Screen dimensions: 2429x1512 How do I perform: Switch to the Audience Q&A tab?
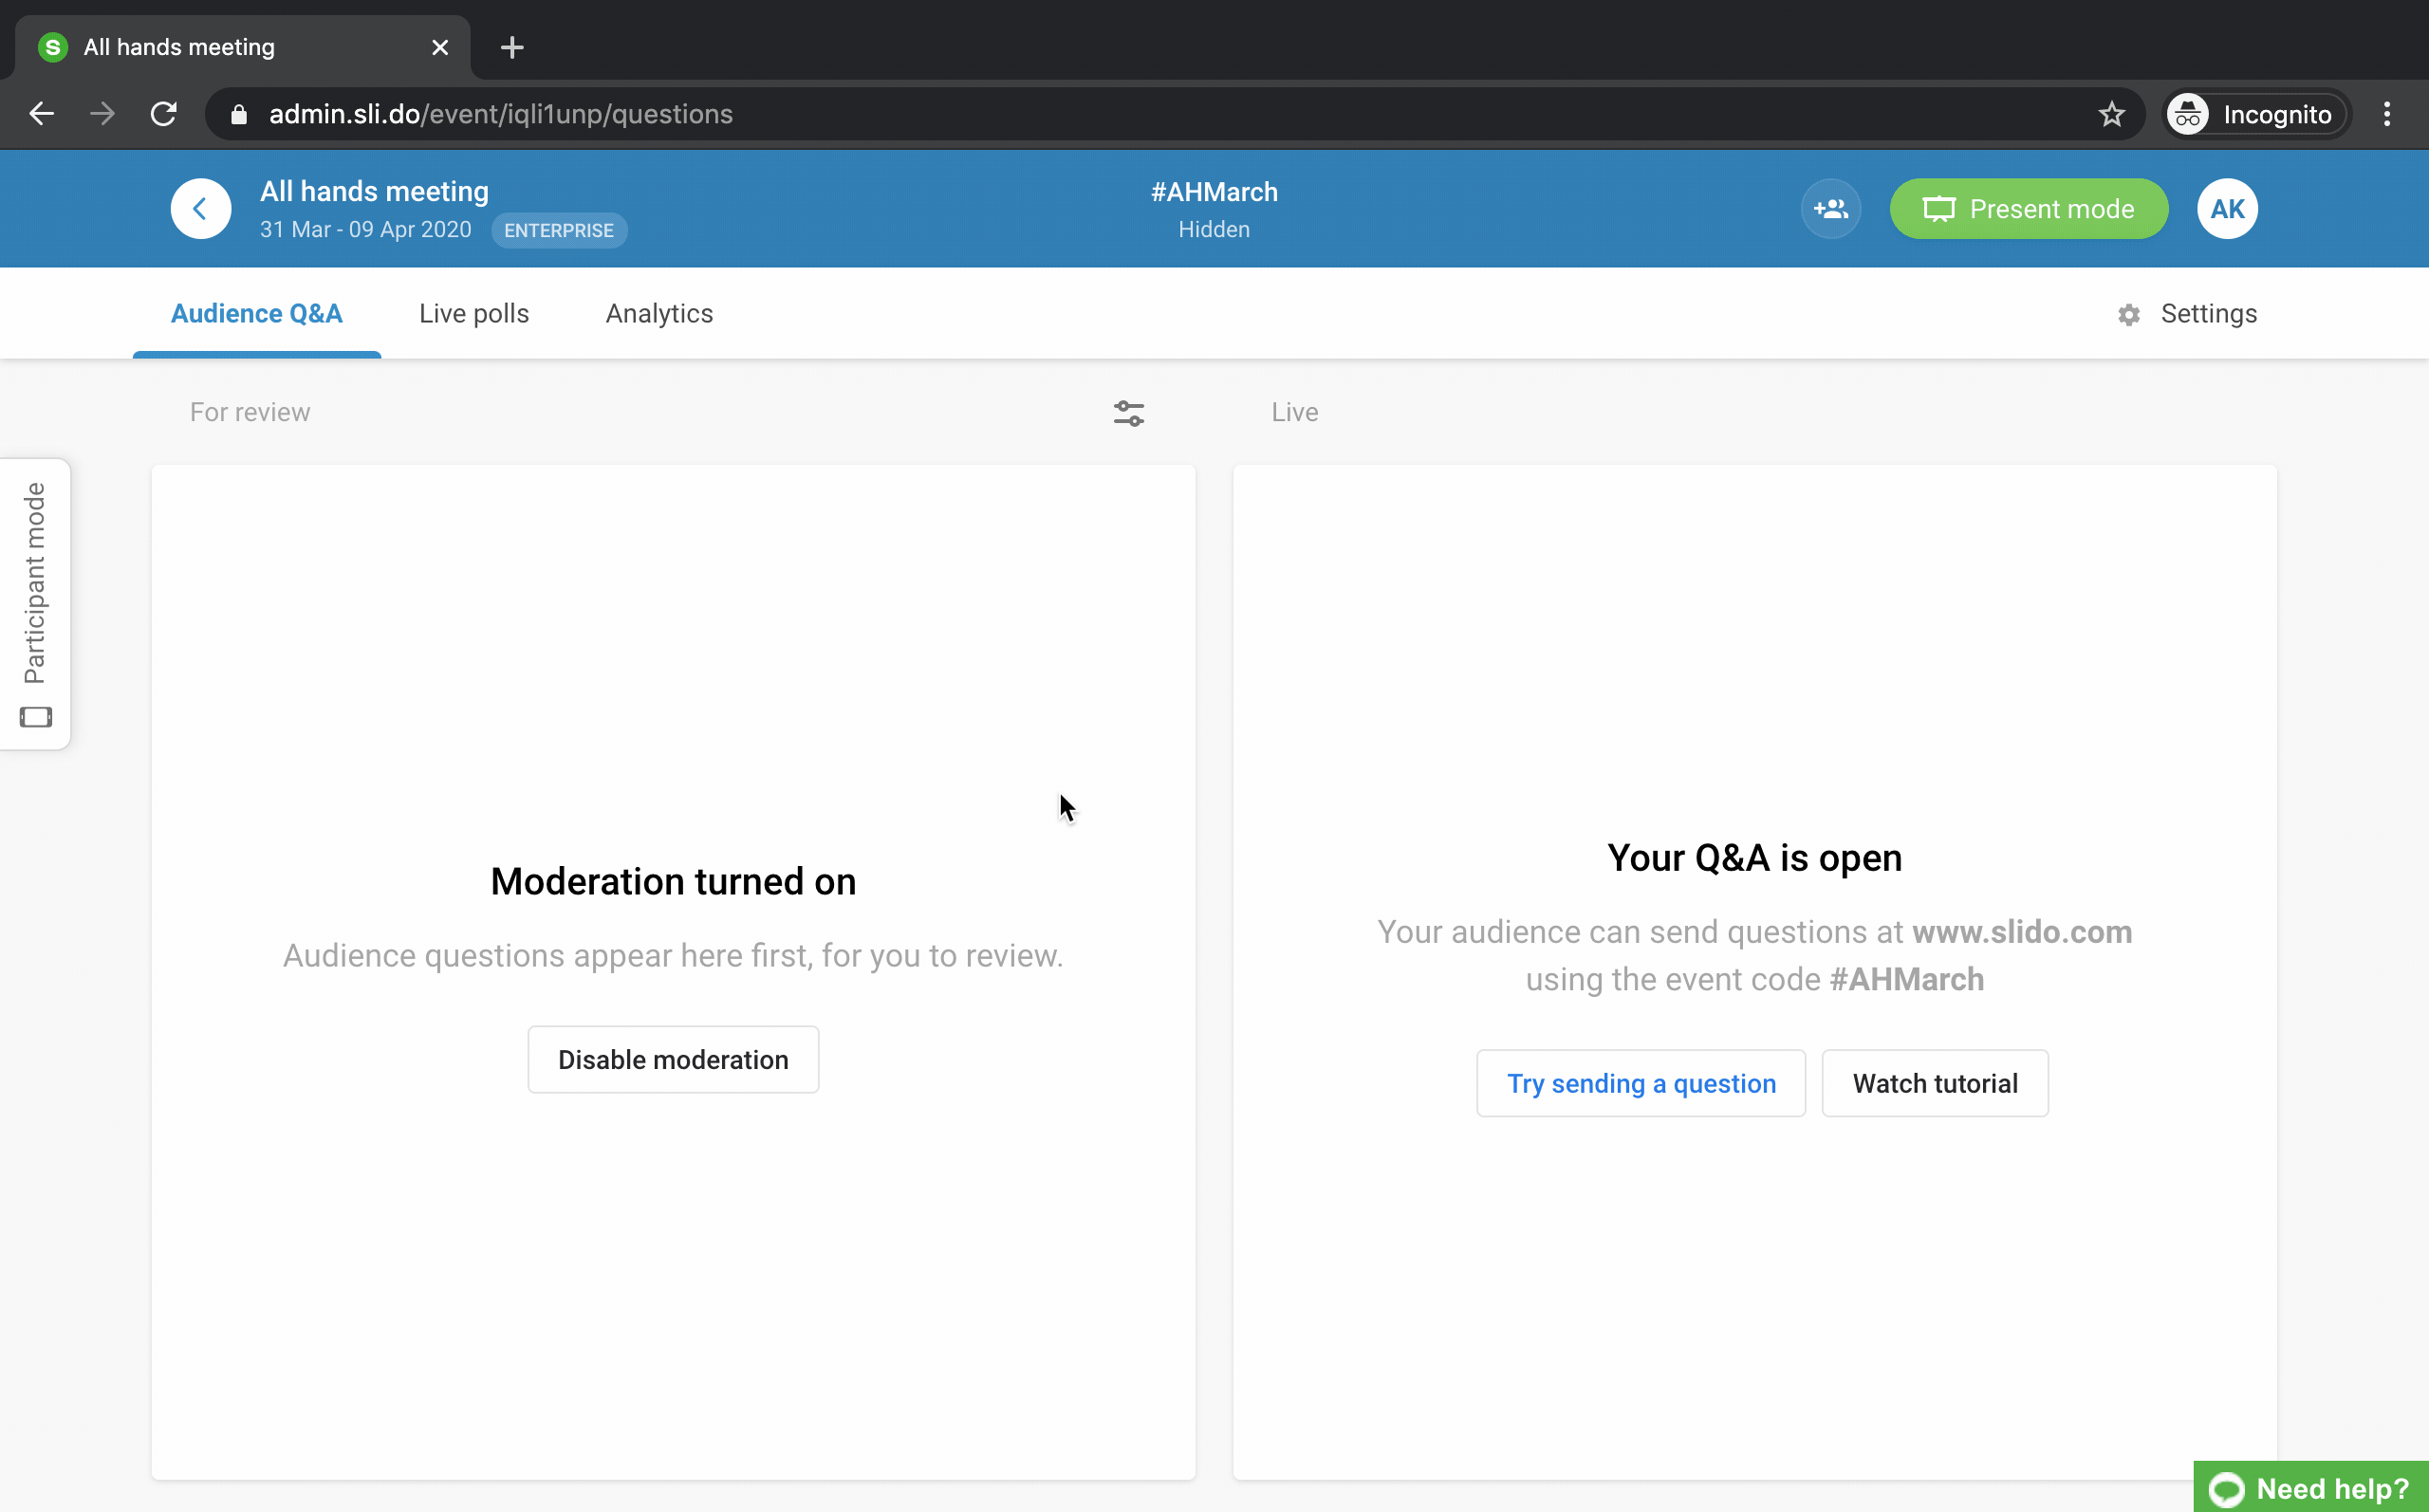[257, 314]
